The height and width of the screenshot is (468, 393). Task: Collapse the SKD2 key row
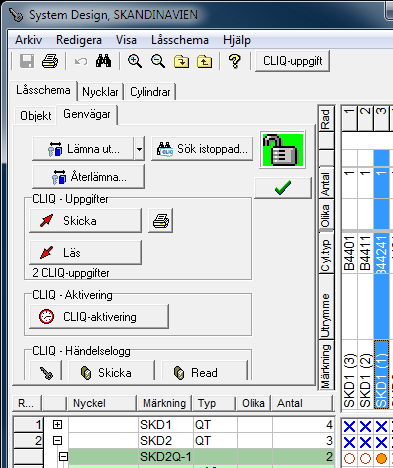57,441
